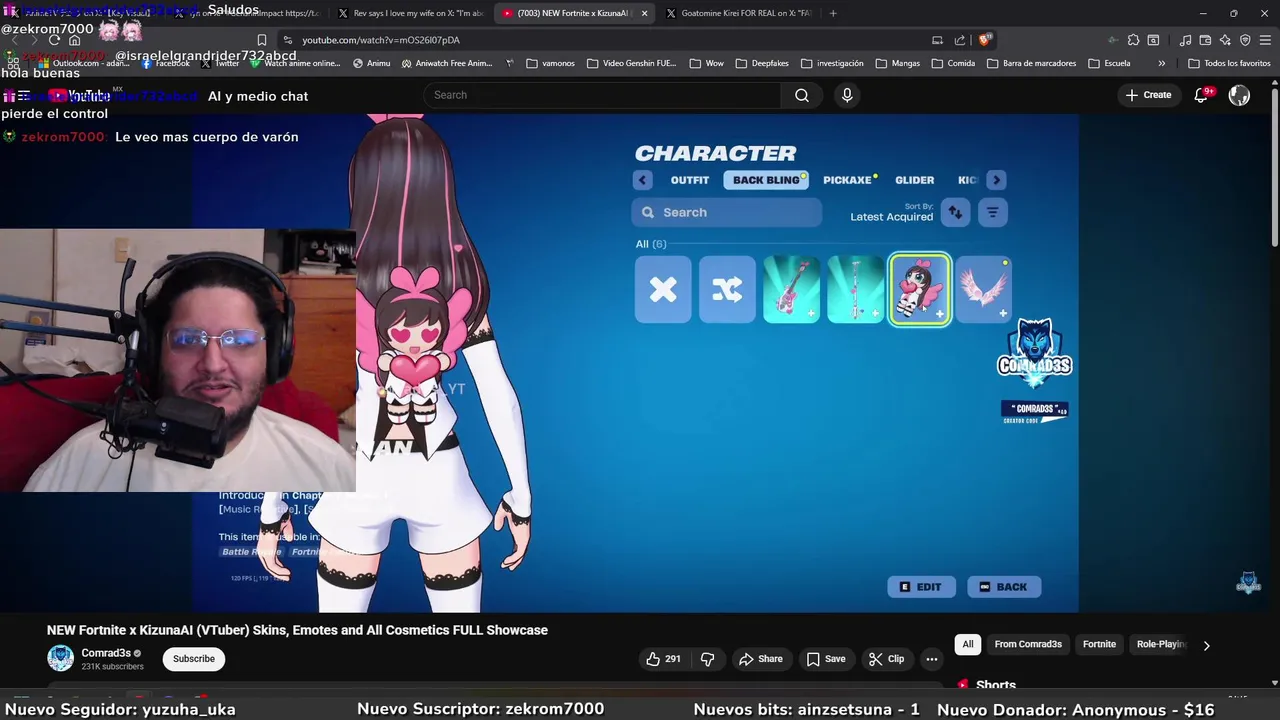Image resolution: width=1280 pixels, height=720 pixels.
Task: Open the Comrad3s channel name link
Action: click(x=106, y=653)
